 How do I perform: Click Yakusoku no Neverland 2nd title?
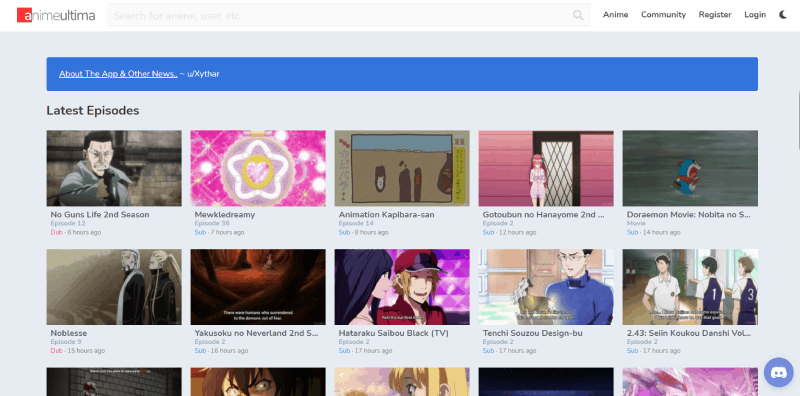click(x=257, y=333)
